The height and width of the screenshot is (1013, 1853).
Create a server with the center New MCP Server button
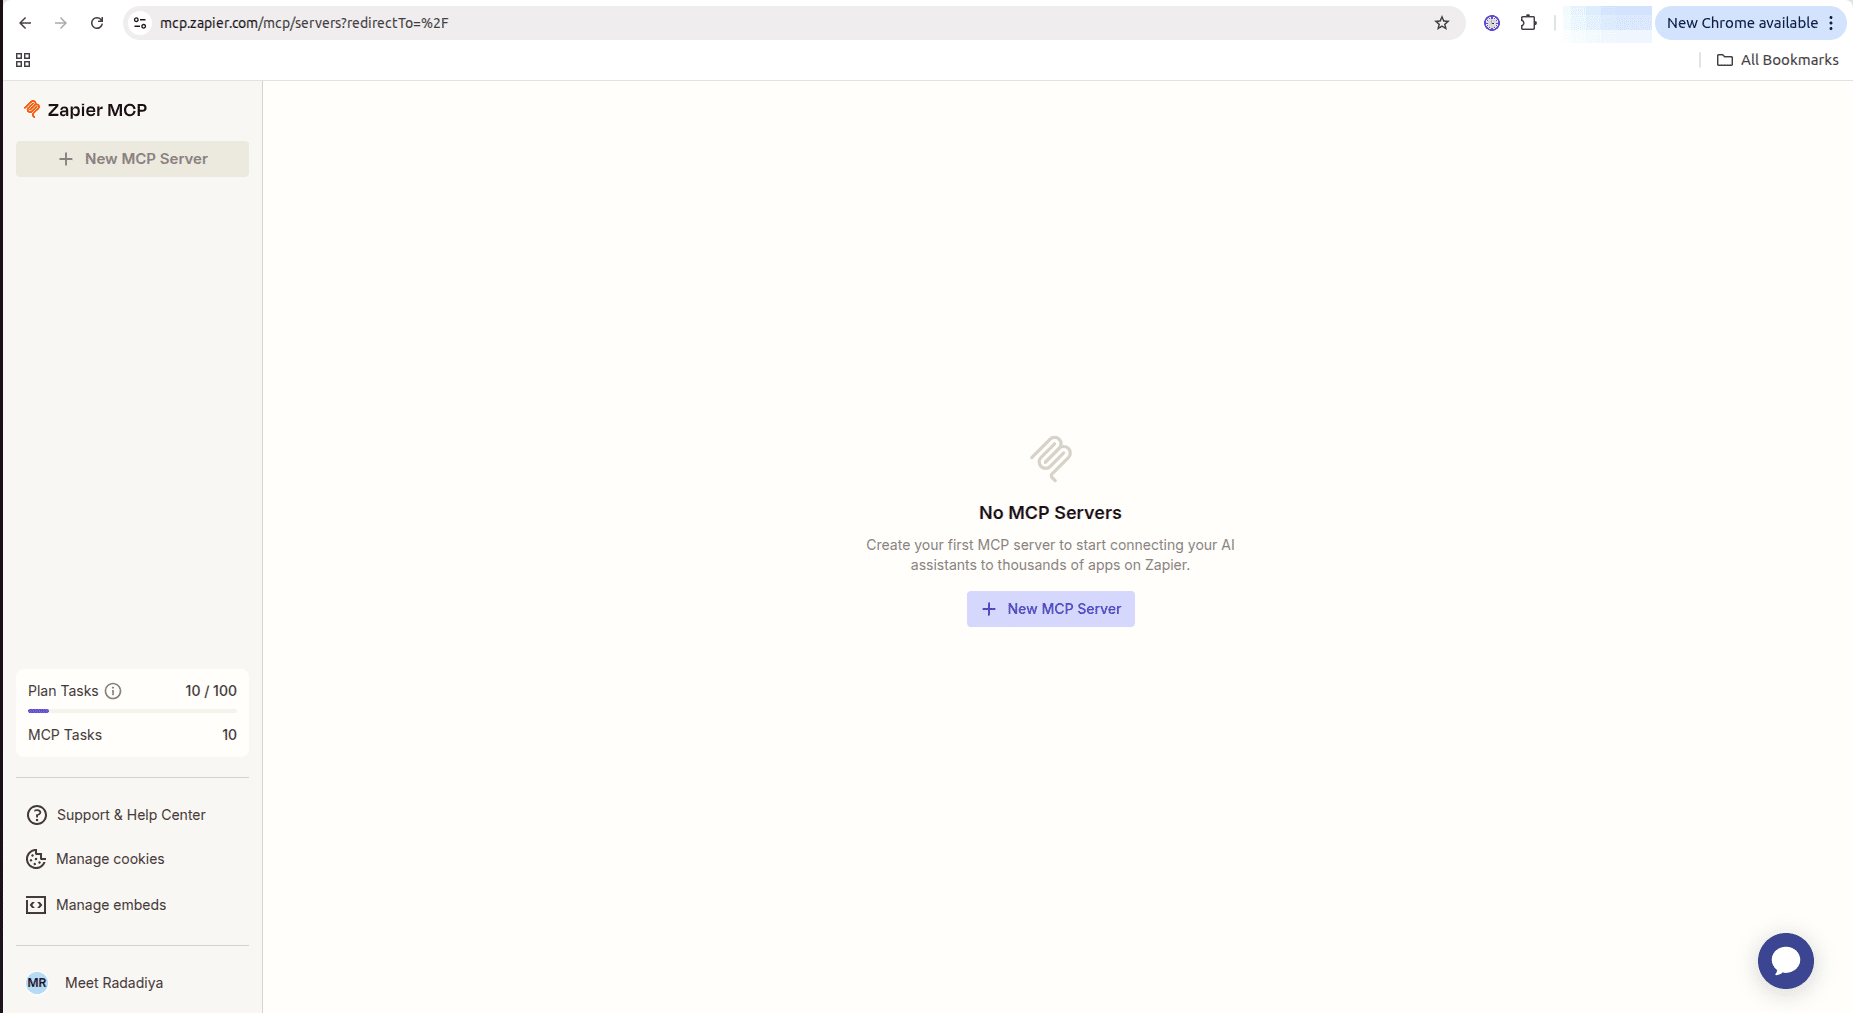point(1050,609)
